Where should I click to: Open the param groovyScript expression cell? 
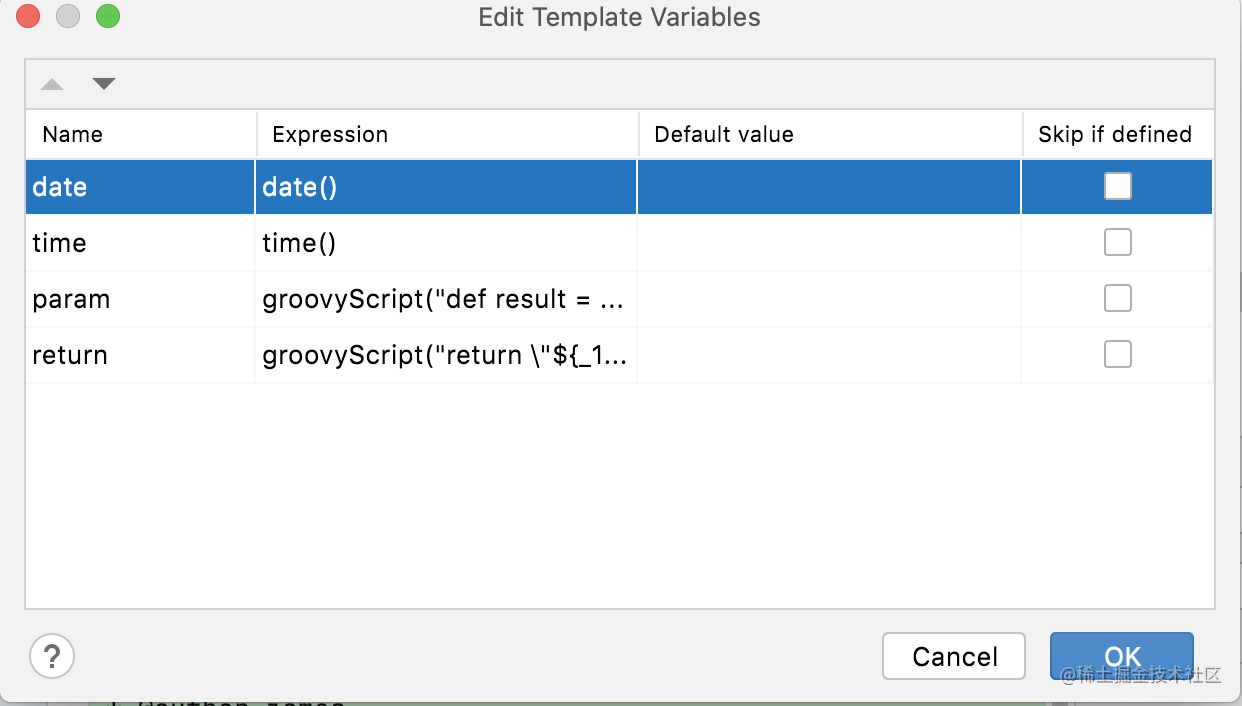446,299
